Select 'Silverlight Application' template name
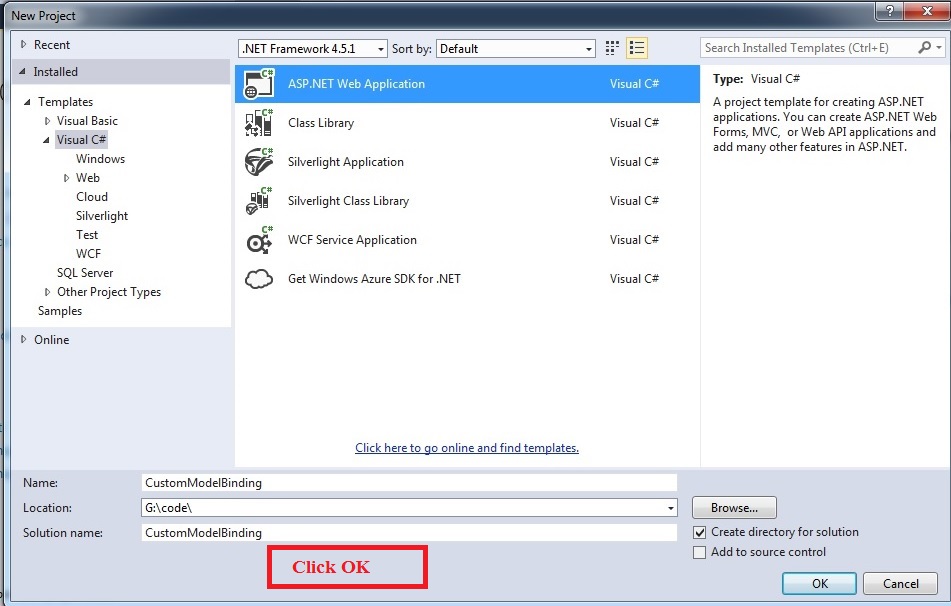Image resolution: width=951 pixels, height=606 pixels. pos(346,162)
